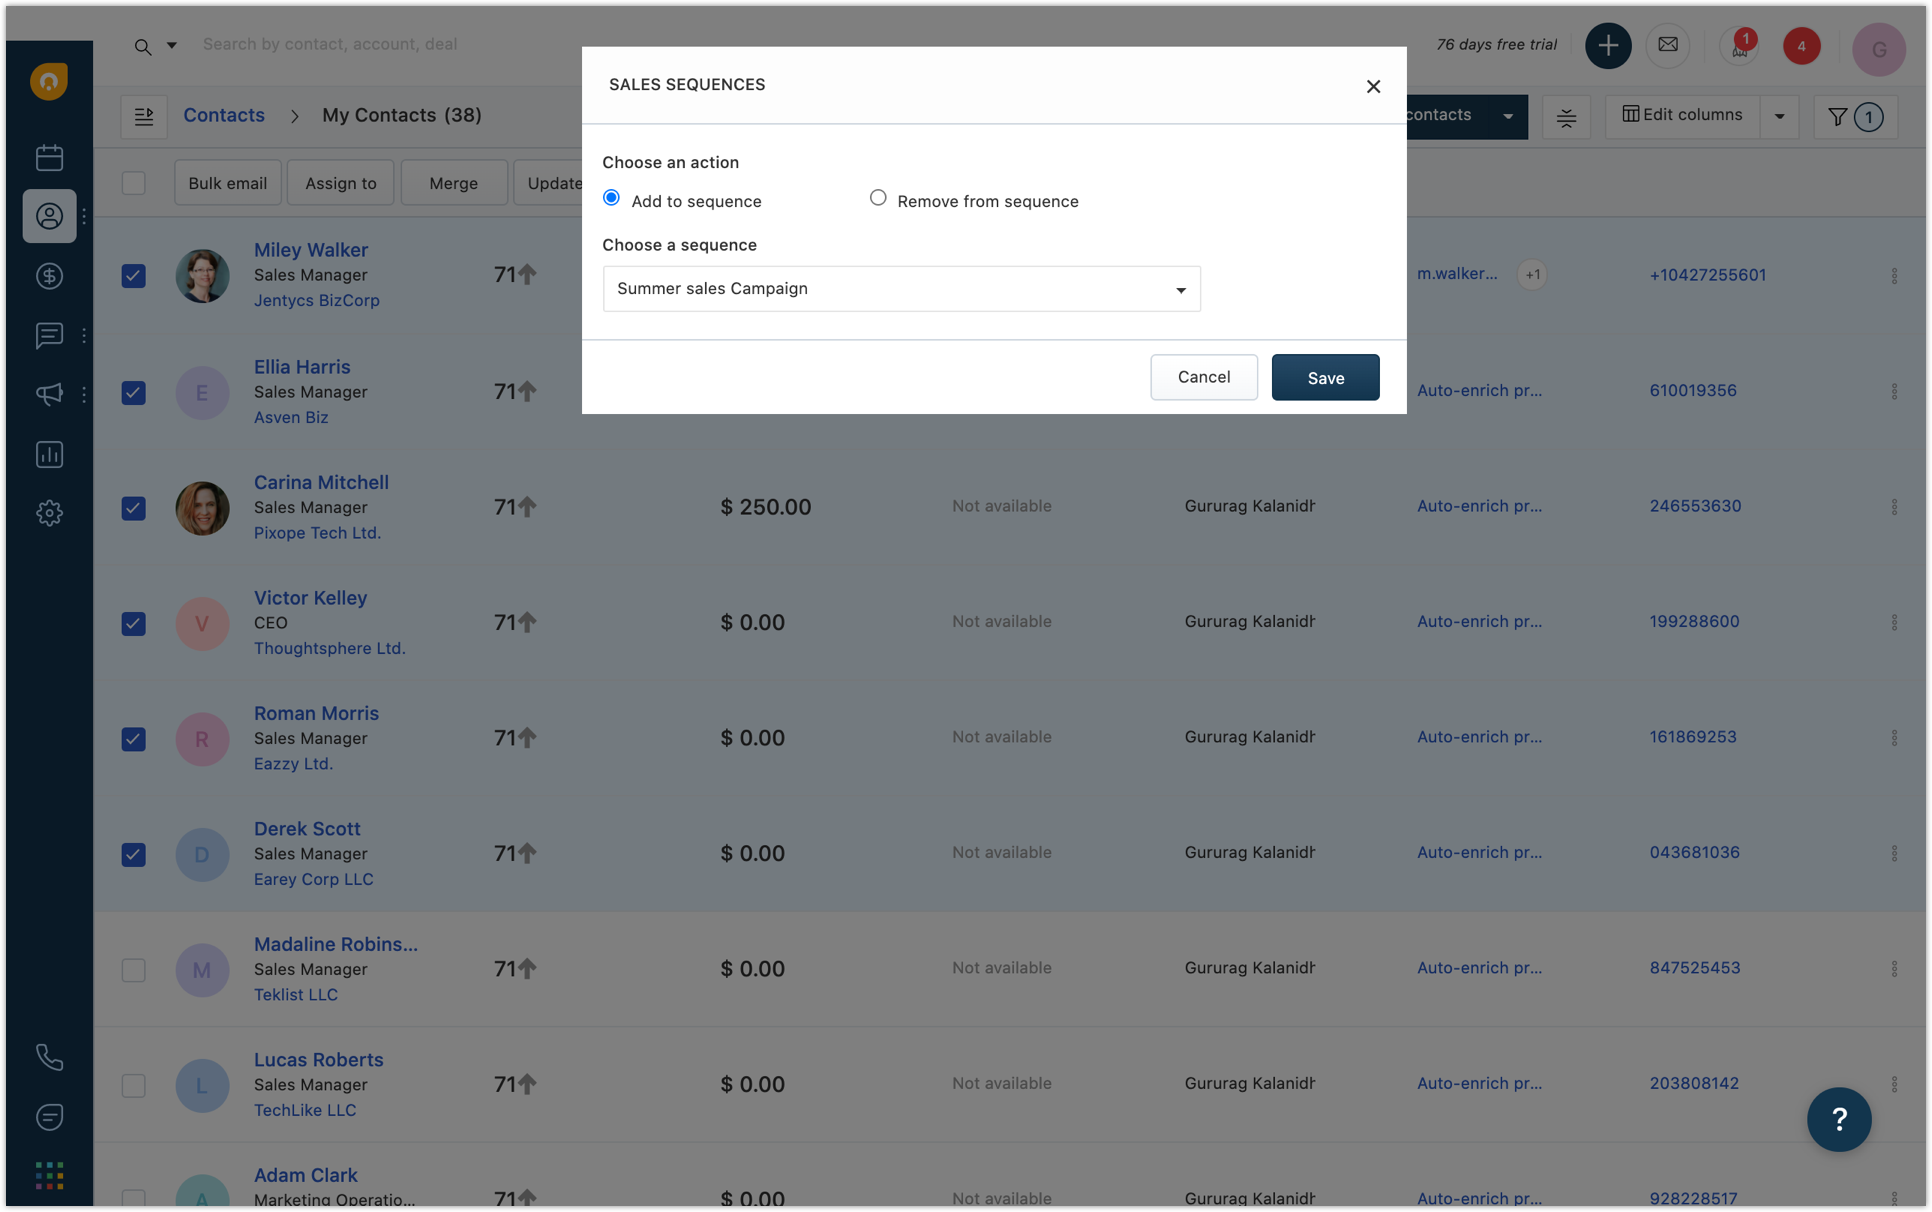Open the Edit columns dropdown arrow
The height and width of the screenshot is (1212, 1932).
1779,117
